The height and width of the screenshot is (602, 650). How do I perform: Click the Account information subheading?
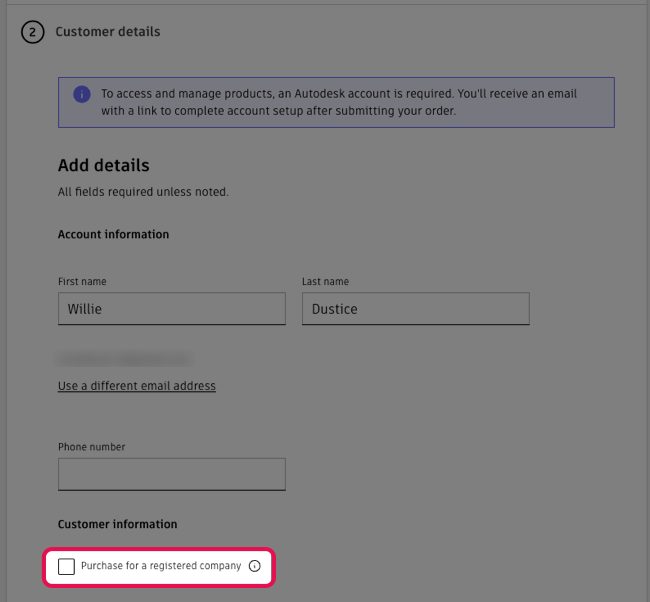pyautogui.click(x=114, y=234)
